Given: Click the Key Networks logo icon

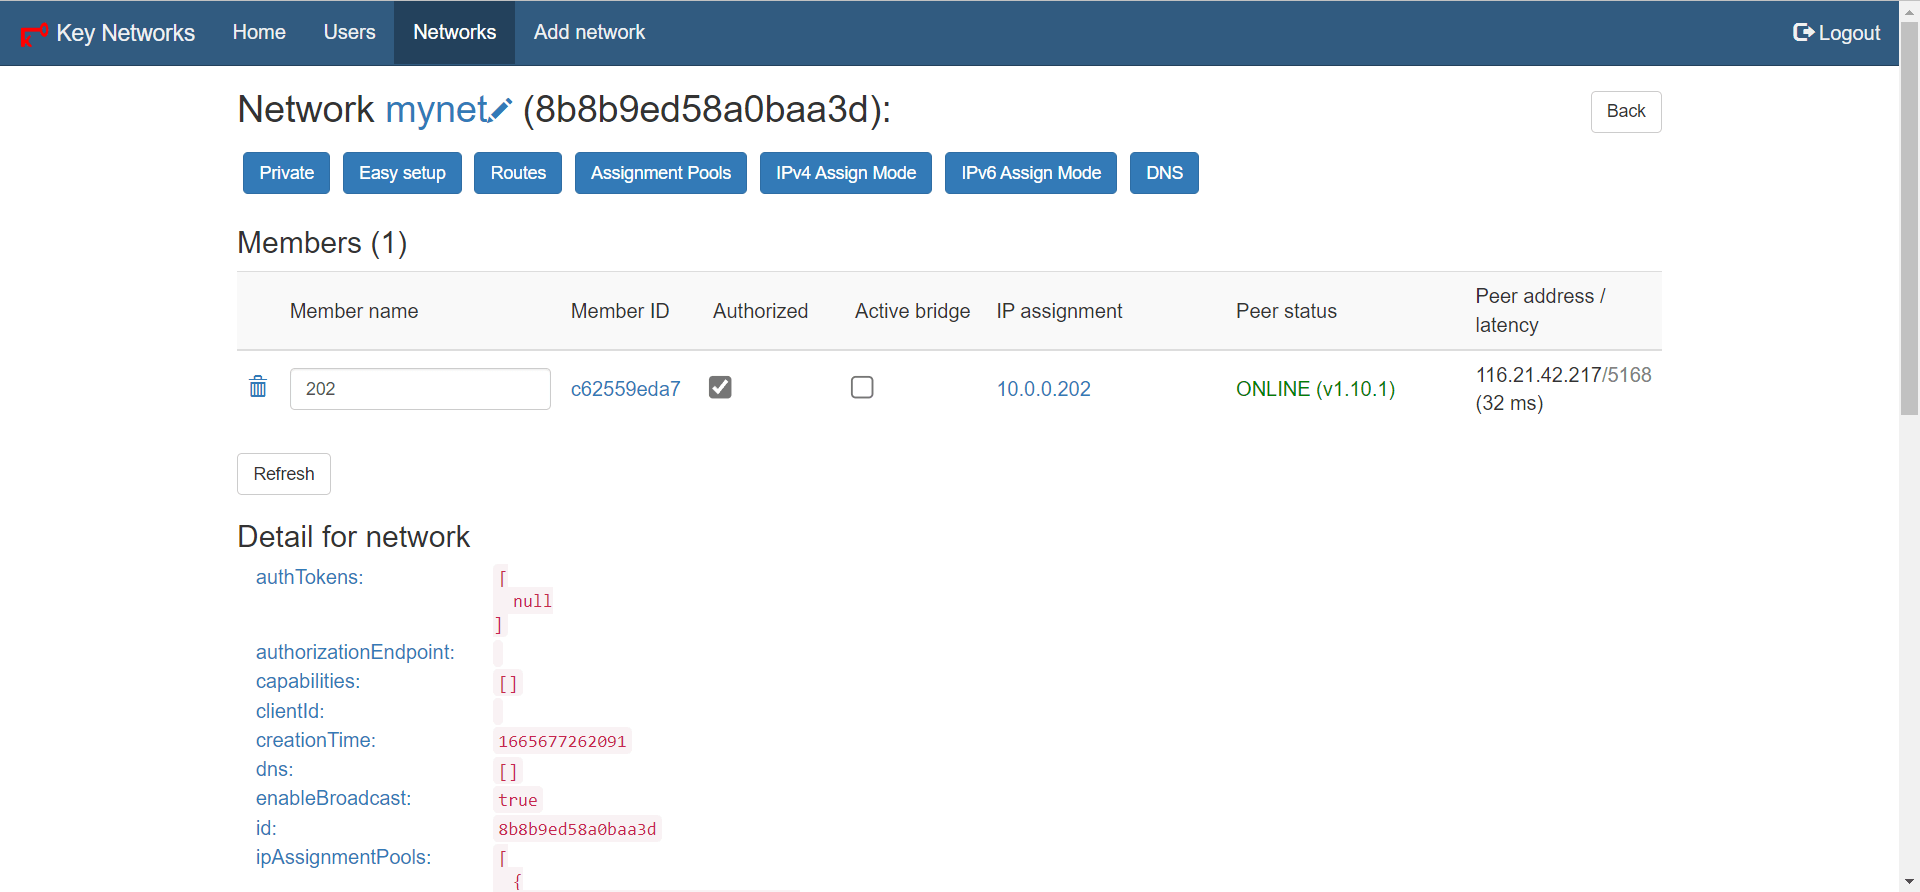Looking at the screenshot, I should coord(34,34).
